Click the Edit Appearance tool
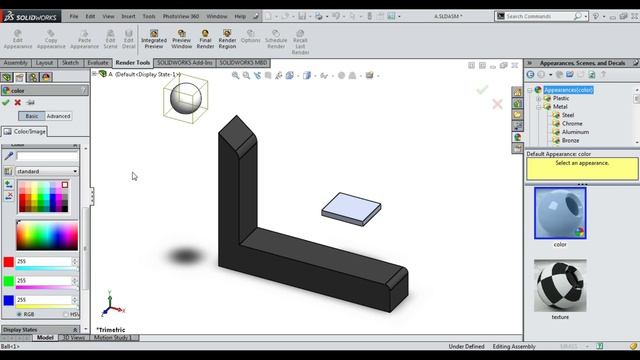The height and width of the screenshot is (360, 640). [18, 39]
